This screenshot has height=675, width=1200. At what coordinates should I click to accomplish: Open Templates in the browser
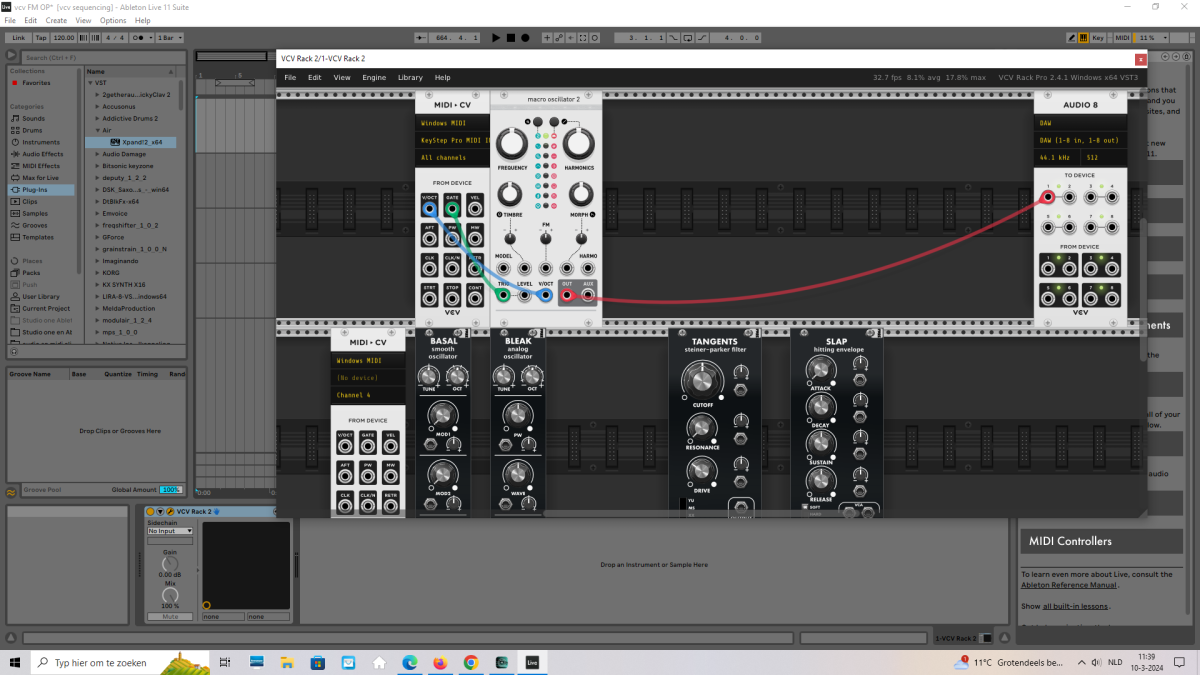tap(38, 237)
